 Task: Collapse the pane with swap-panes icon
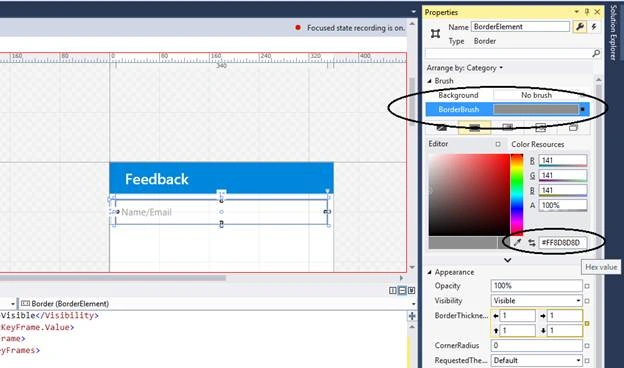pos(411,291)
